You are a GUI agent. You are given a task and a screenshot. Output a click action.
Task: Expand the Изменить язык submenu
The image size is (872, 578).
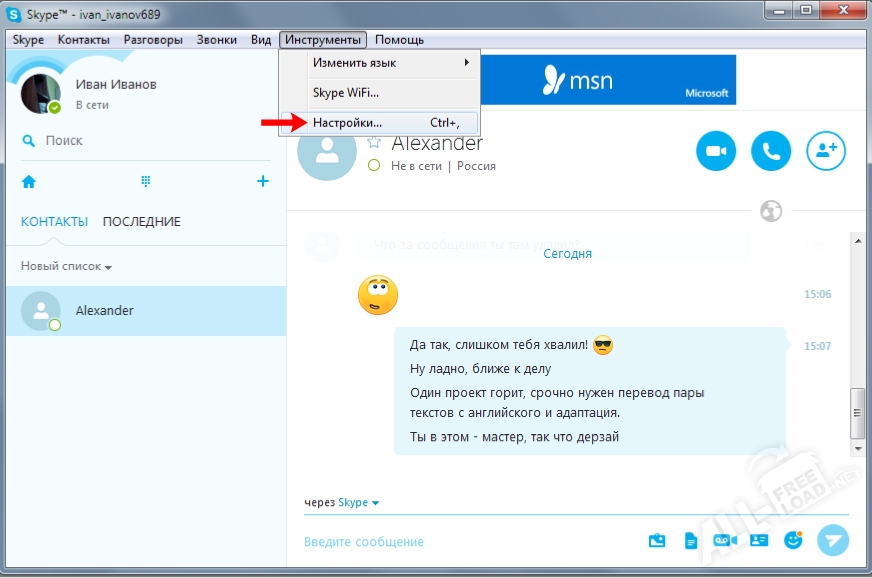(390, 62)
